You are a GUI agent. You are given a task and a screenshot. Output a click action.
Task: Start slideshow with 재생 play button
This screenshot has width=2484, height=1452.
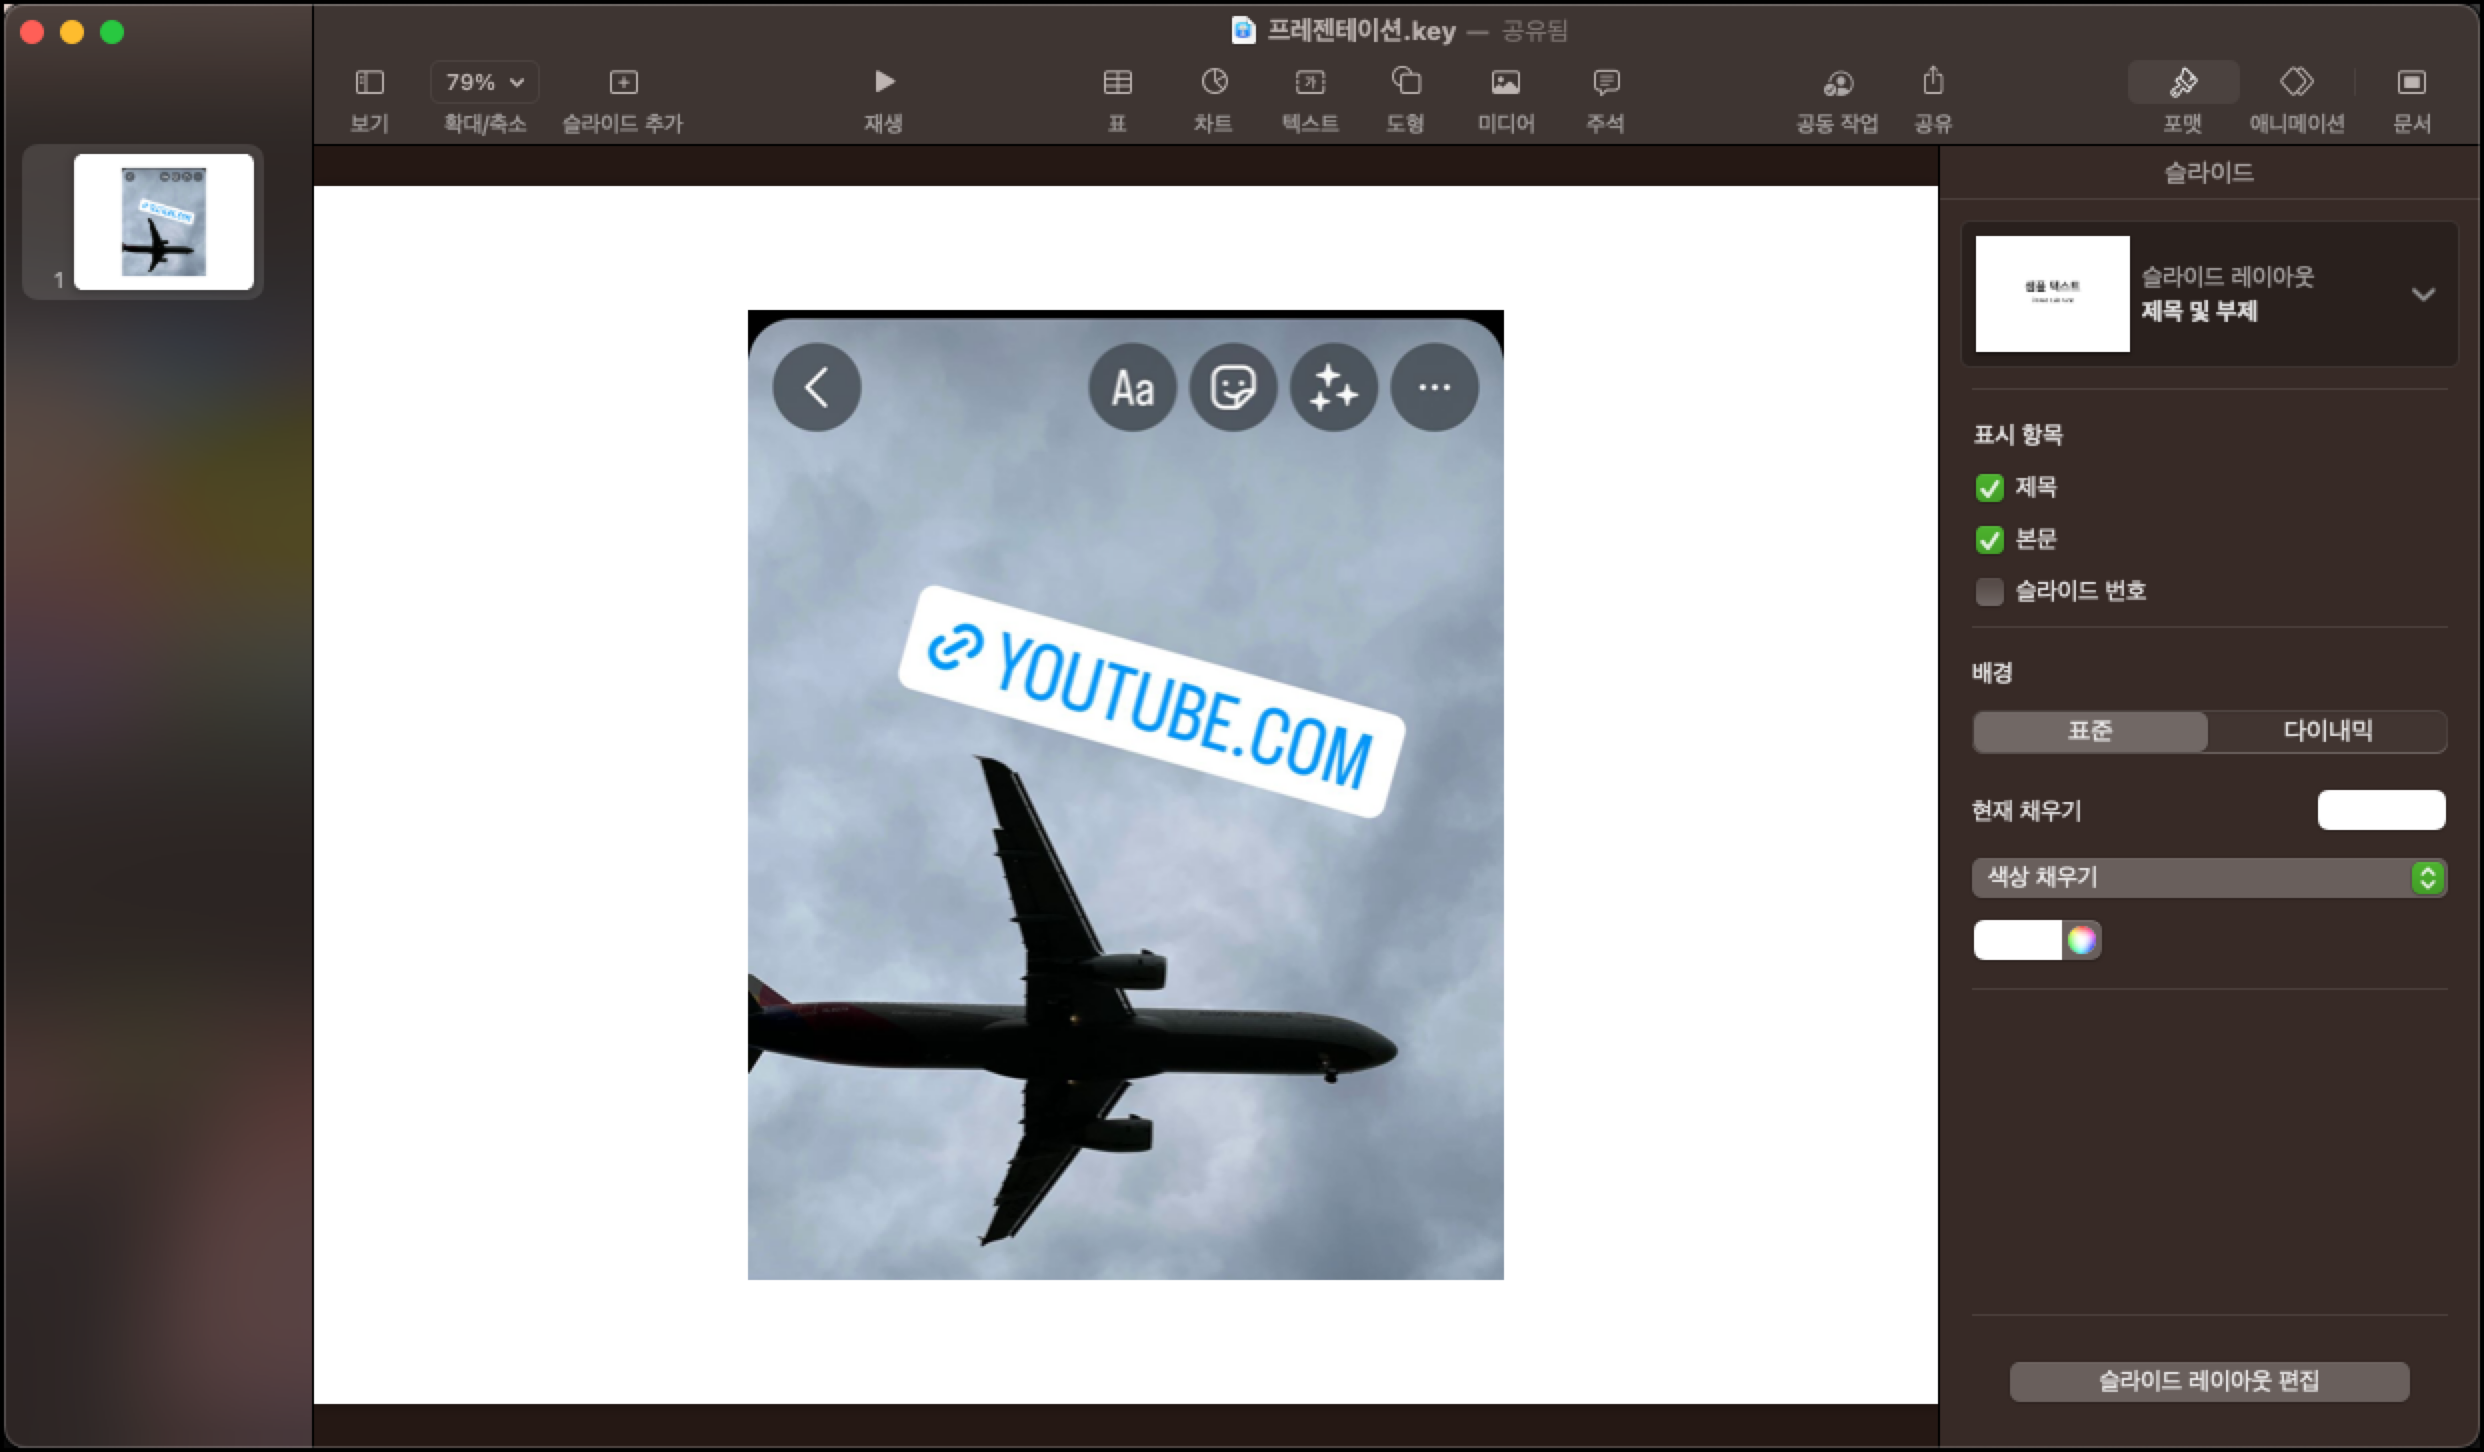884,81
